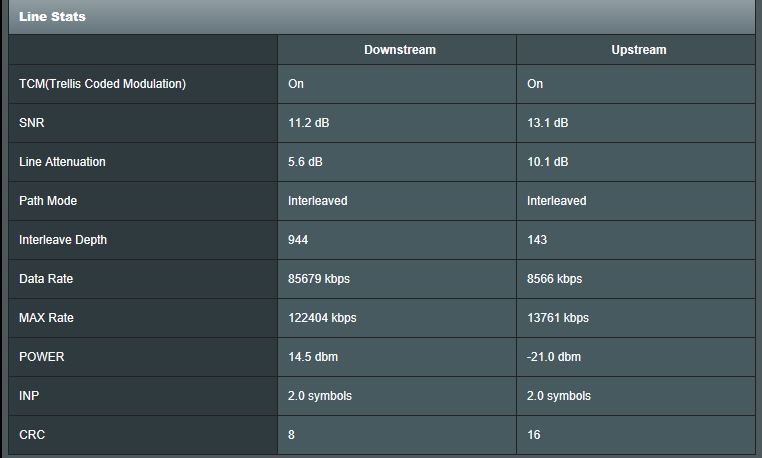
Task: Select the Interleave Depth label
Action: coord(63,240)
